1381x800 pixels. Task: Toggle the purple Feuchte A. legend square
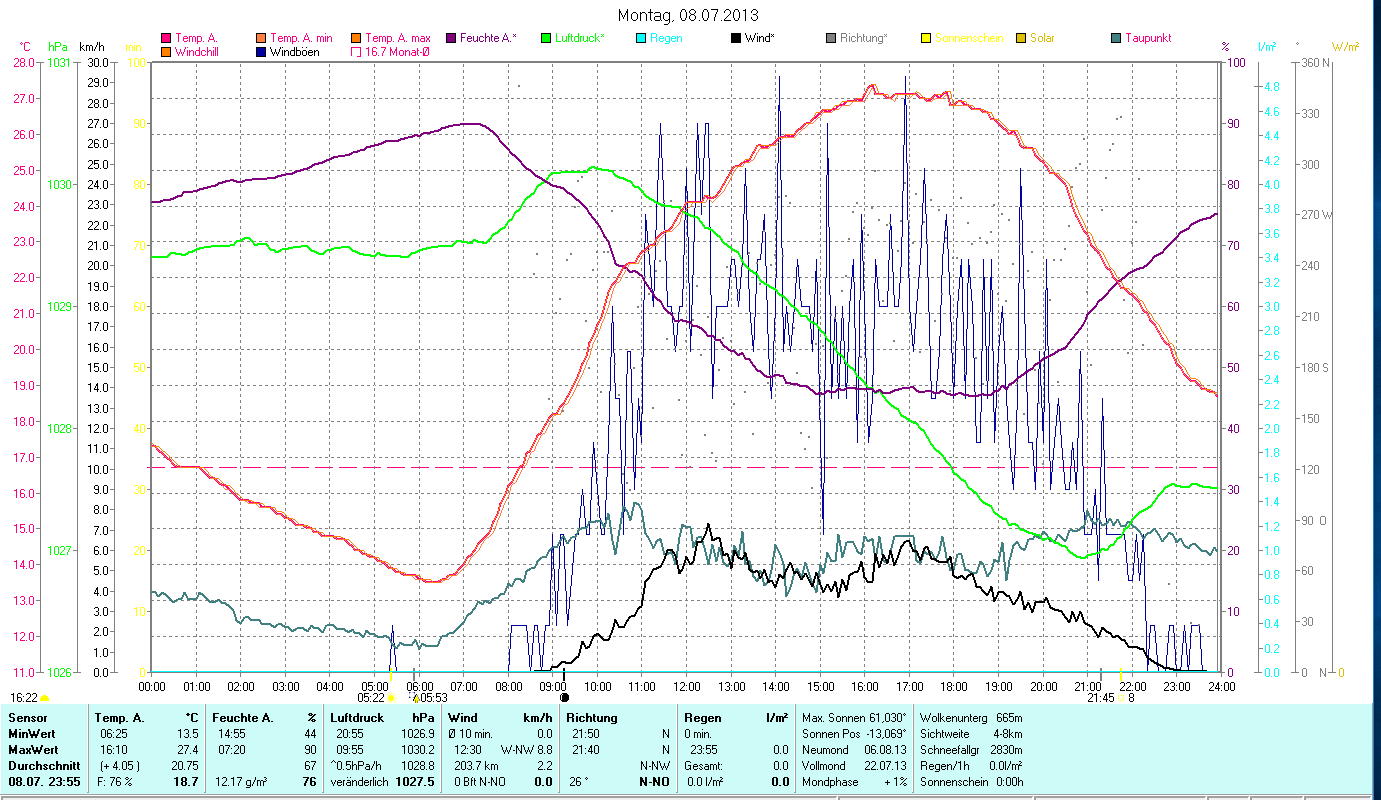click(x=451, y=38)
